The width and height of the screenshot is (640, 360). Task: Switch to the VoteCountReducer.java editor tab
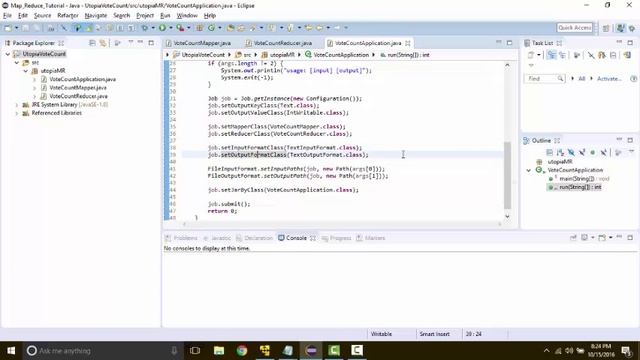coord(279,43)
